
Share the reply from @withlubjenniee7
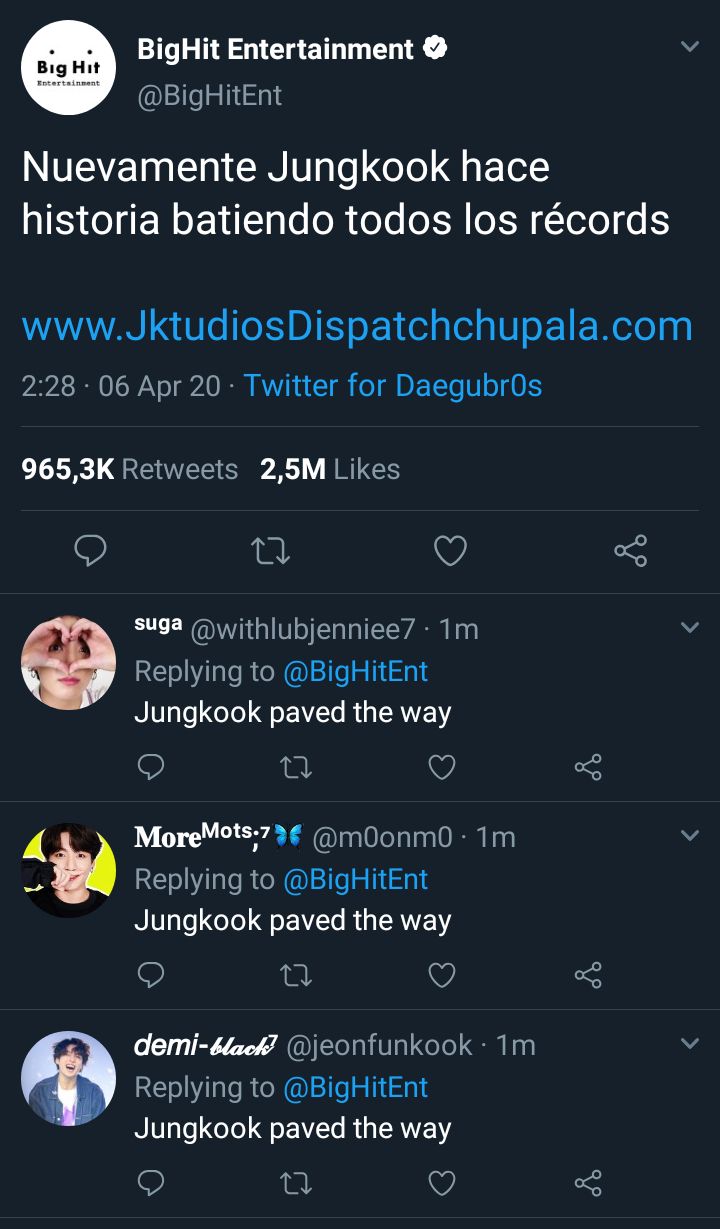point(588,767)
